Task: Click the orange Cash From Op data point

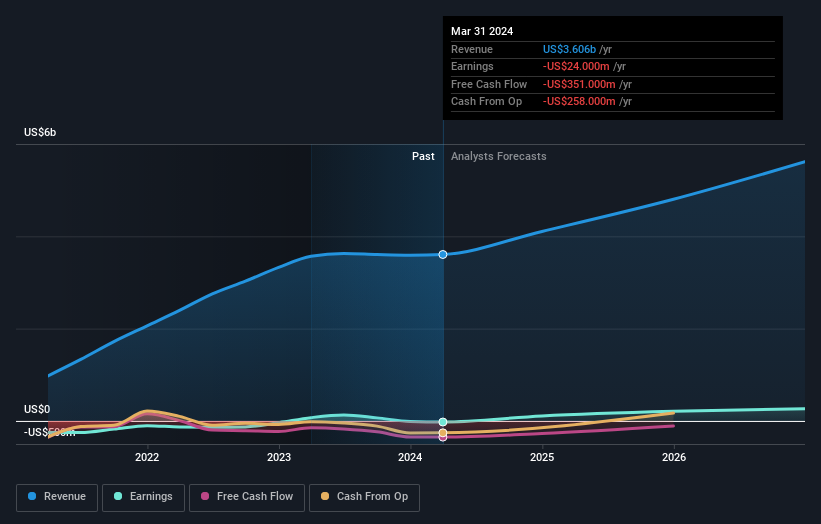Action: (443, 433)
